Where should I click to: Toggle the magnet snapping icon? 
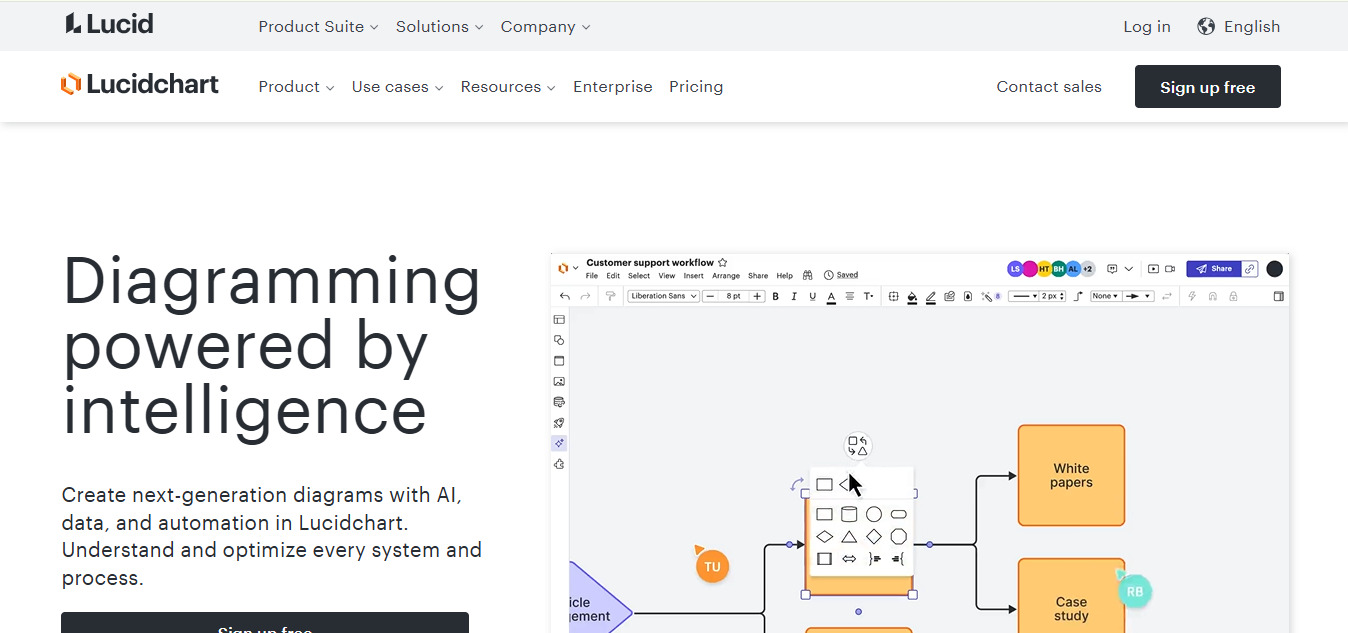click(x=1213, y=296)
